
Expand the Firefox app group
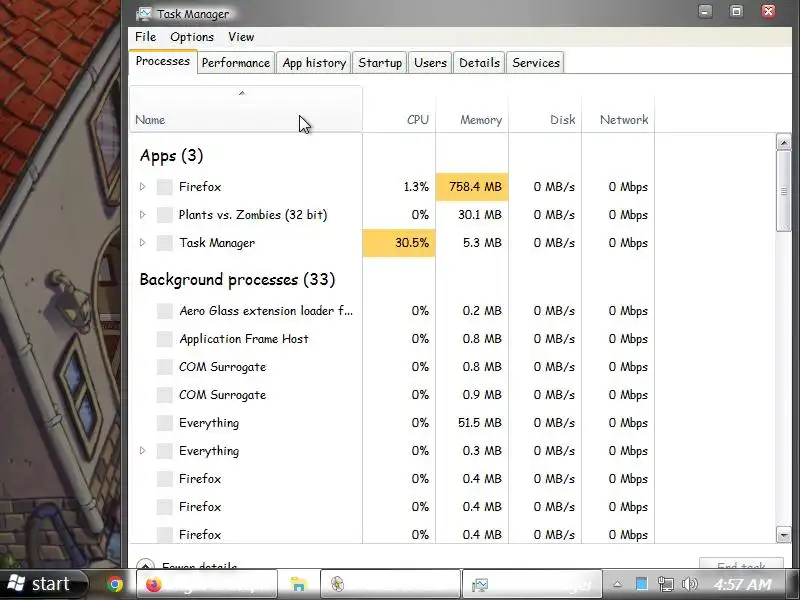(143, 187)
